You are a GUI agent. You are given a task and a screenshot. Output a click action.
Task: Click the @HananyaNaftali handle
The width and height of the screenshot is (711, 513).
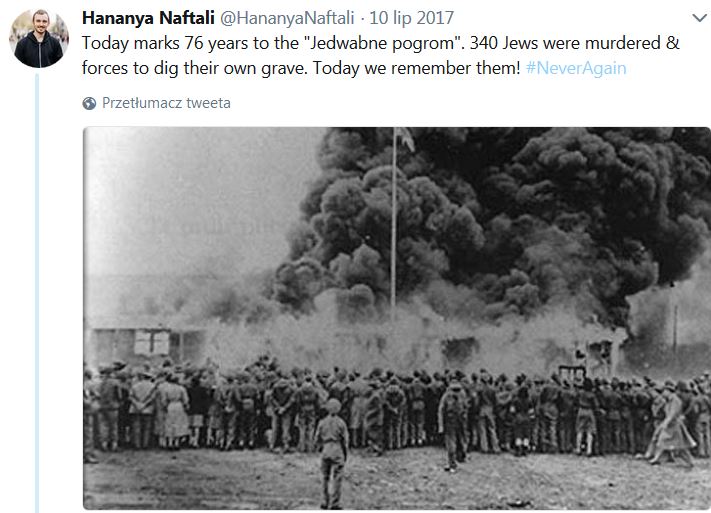pyautogui.click(x=287, y=18)
